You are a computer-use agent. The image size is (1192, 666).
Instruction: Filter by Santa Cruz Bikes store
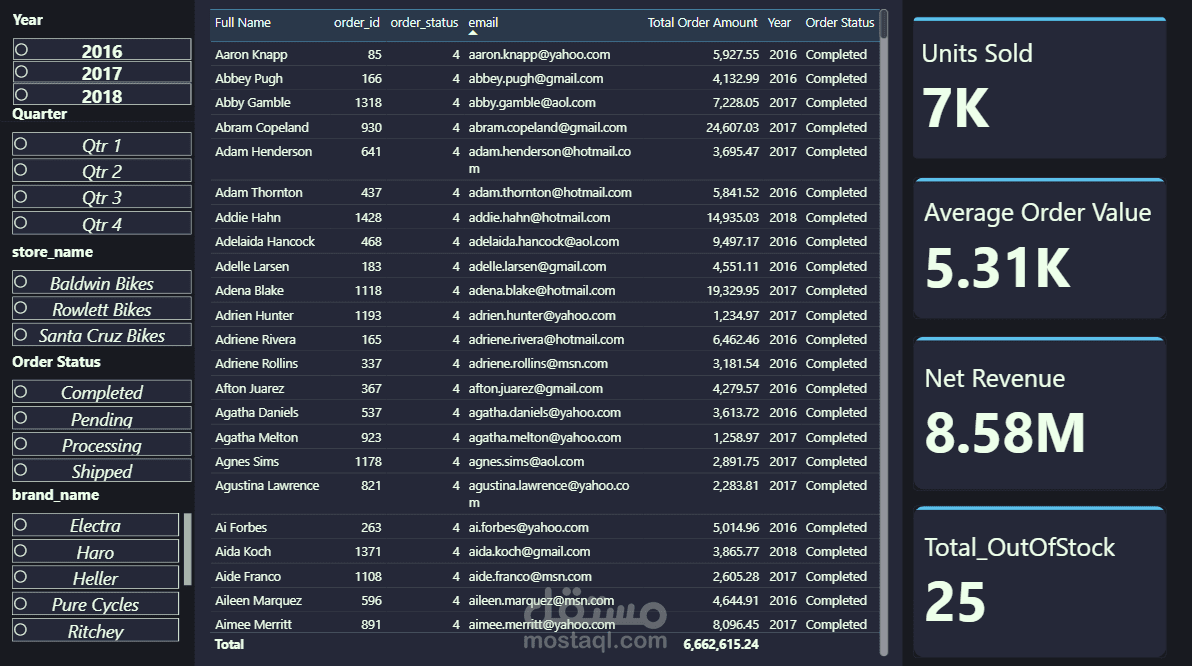(x=102, y=335)
